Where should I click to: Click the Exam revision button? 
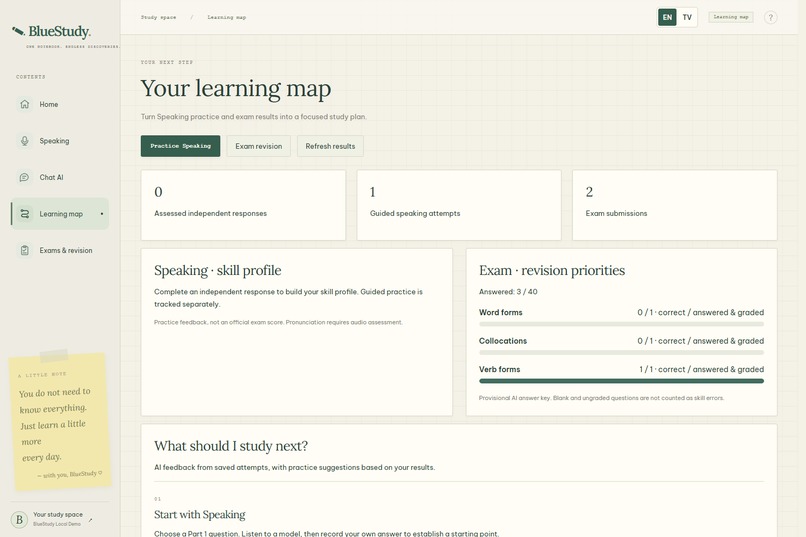click(259, 146)
